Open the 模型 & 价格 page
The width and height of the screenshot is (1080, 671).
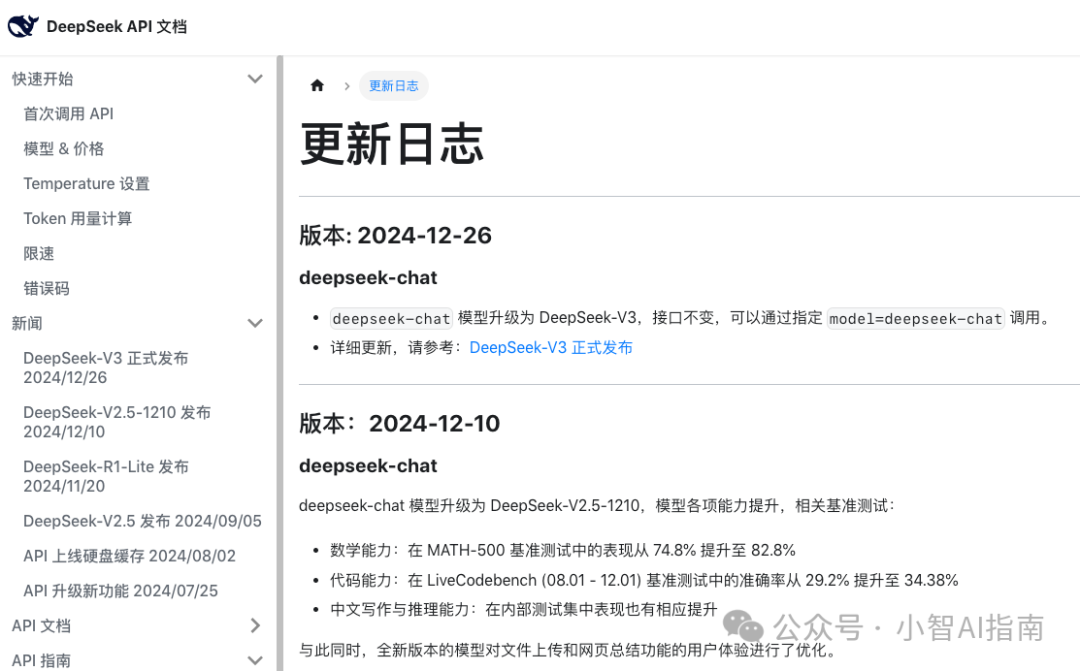click(x=64, y=149)
